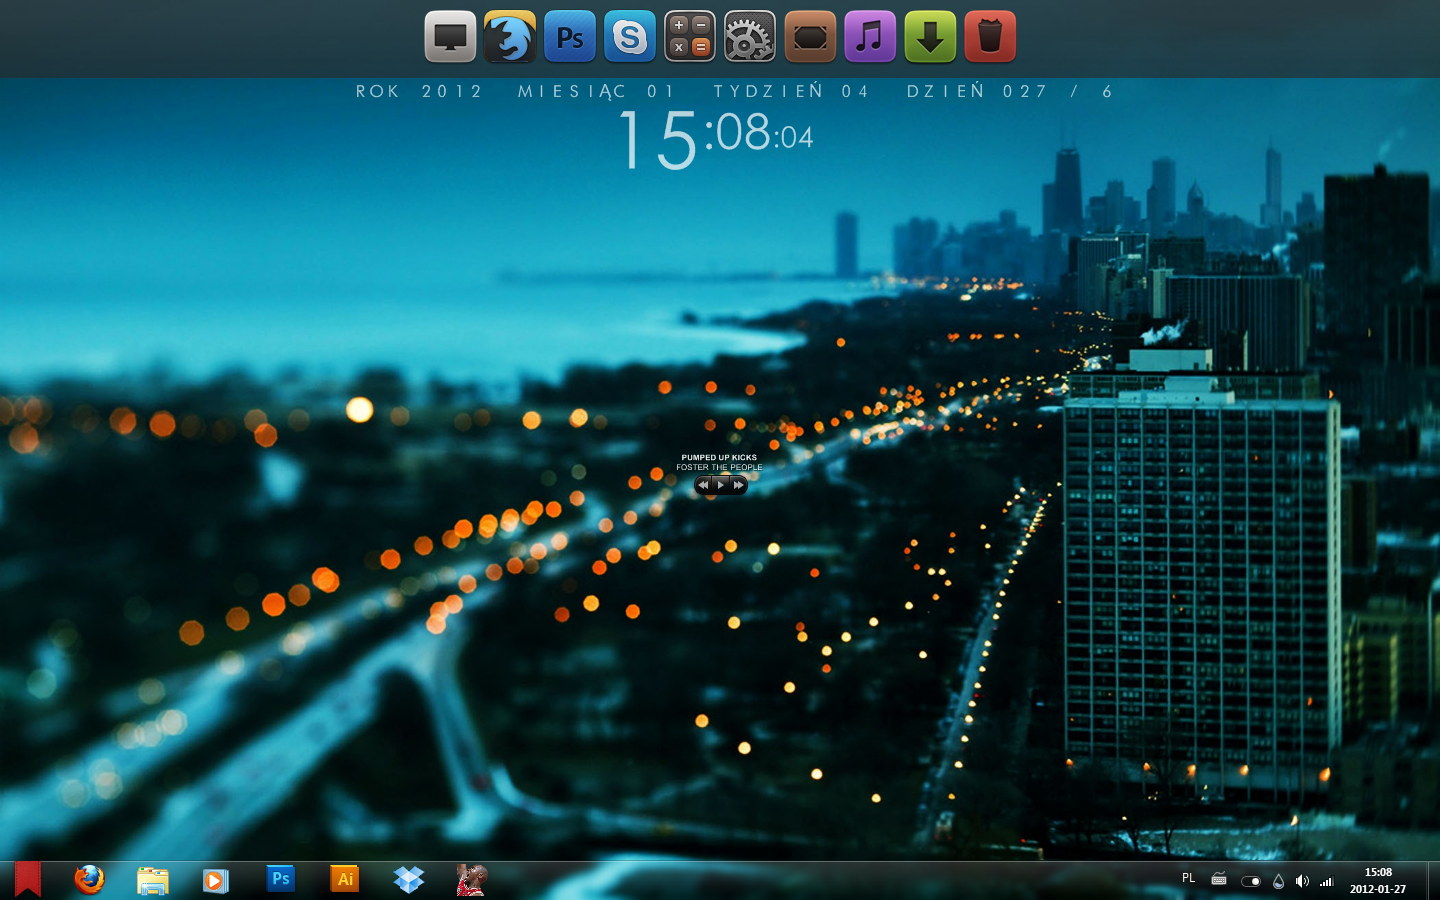The image size is (1440, 900).
Task: Open the Calculator dock icon
Action: tap(690, 37)
